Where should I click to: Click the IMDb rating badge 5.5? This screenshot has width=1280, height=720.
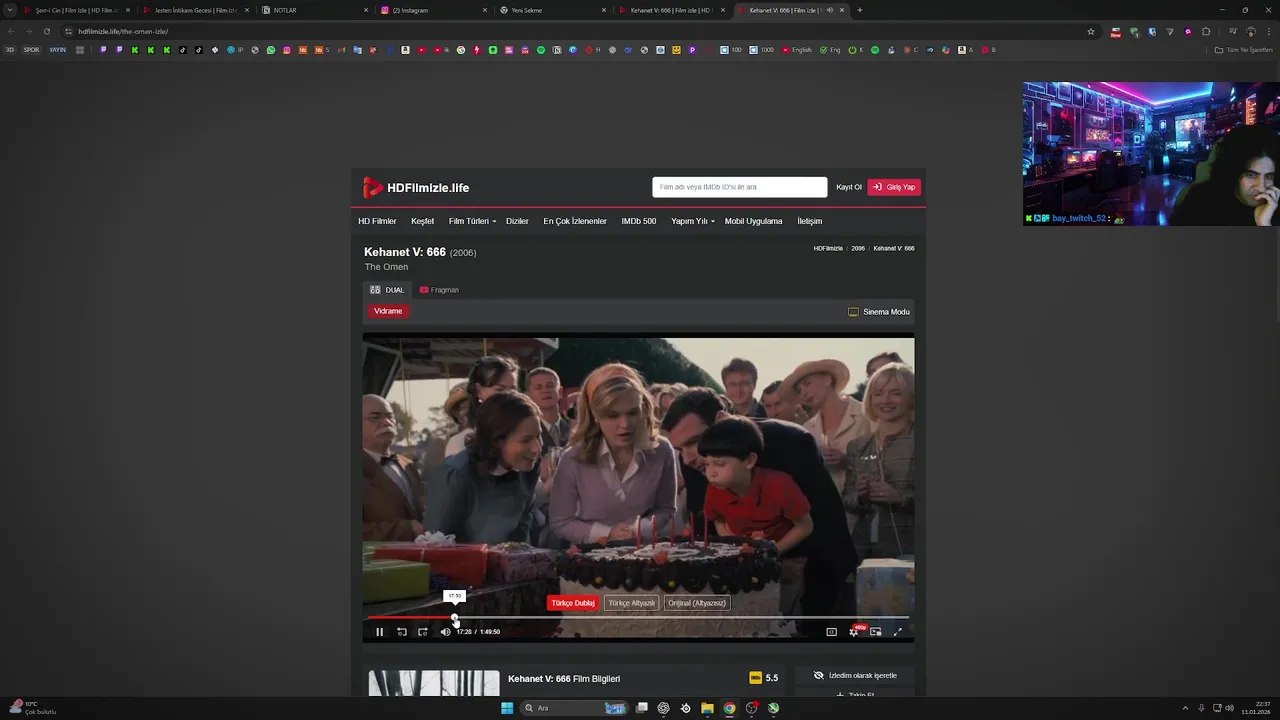click(x=764, y=678)
